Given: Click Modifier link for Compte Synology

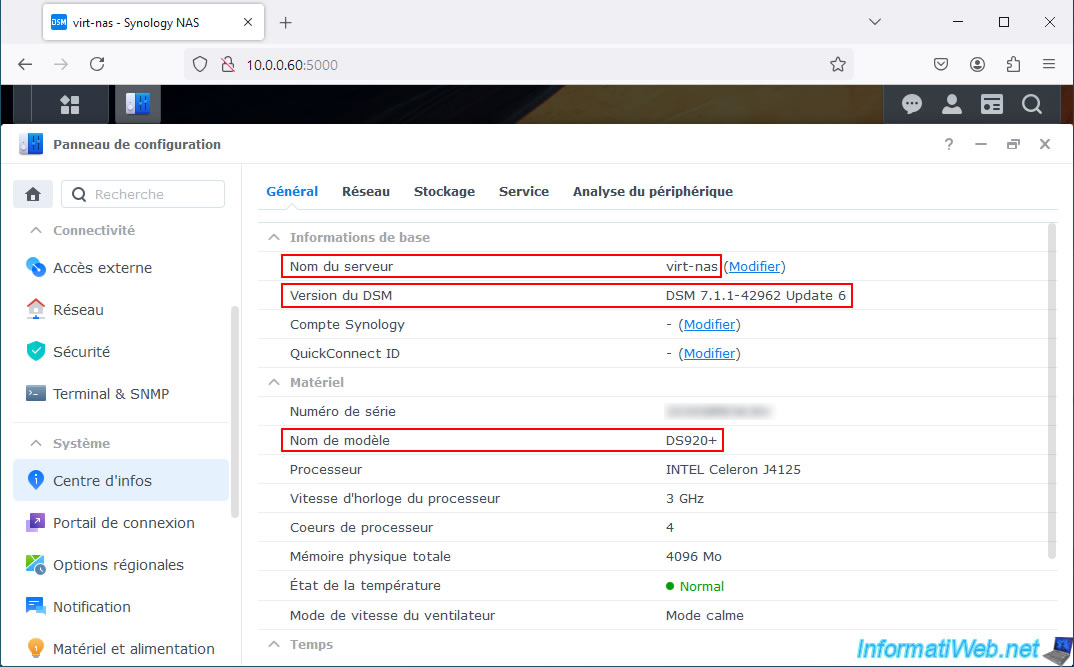Looking at the screenshot, I should [709, 325].
